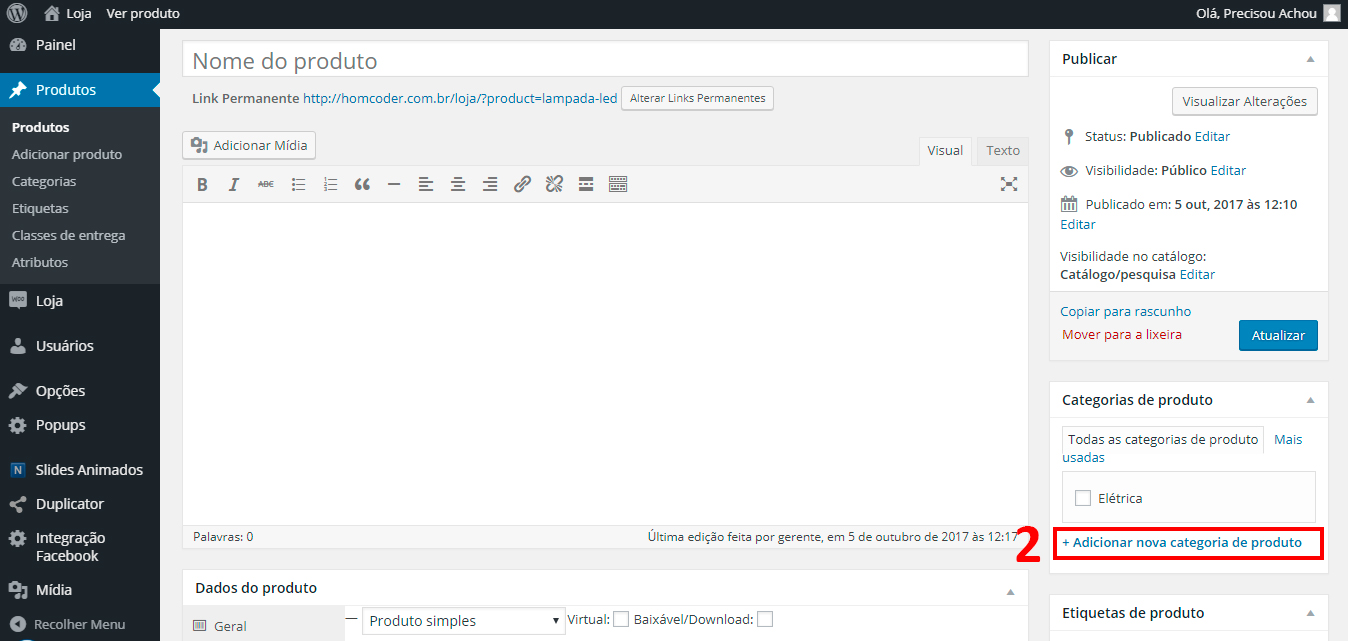
Task: Tick the Baixável/Download checkbox
Action: (x=765, y=620)
